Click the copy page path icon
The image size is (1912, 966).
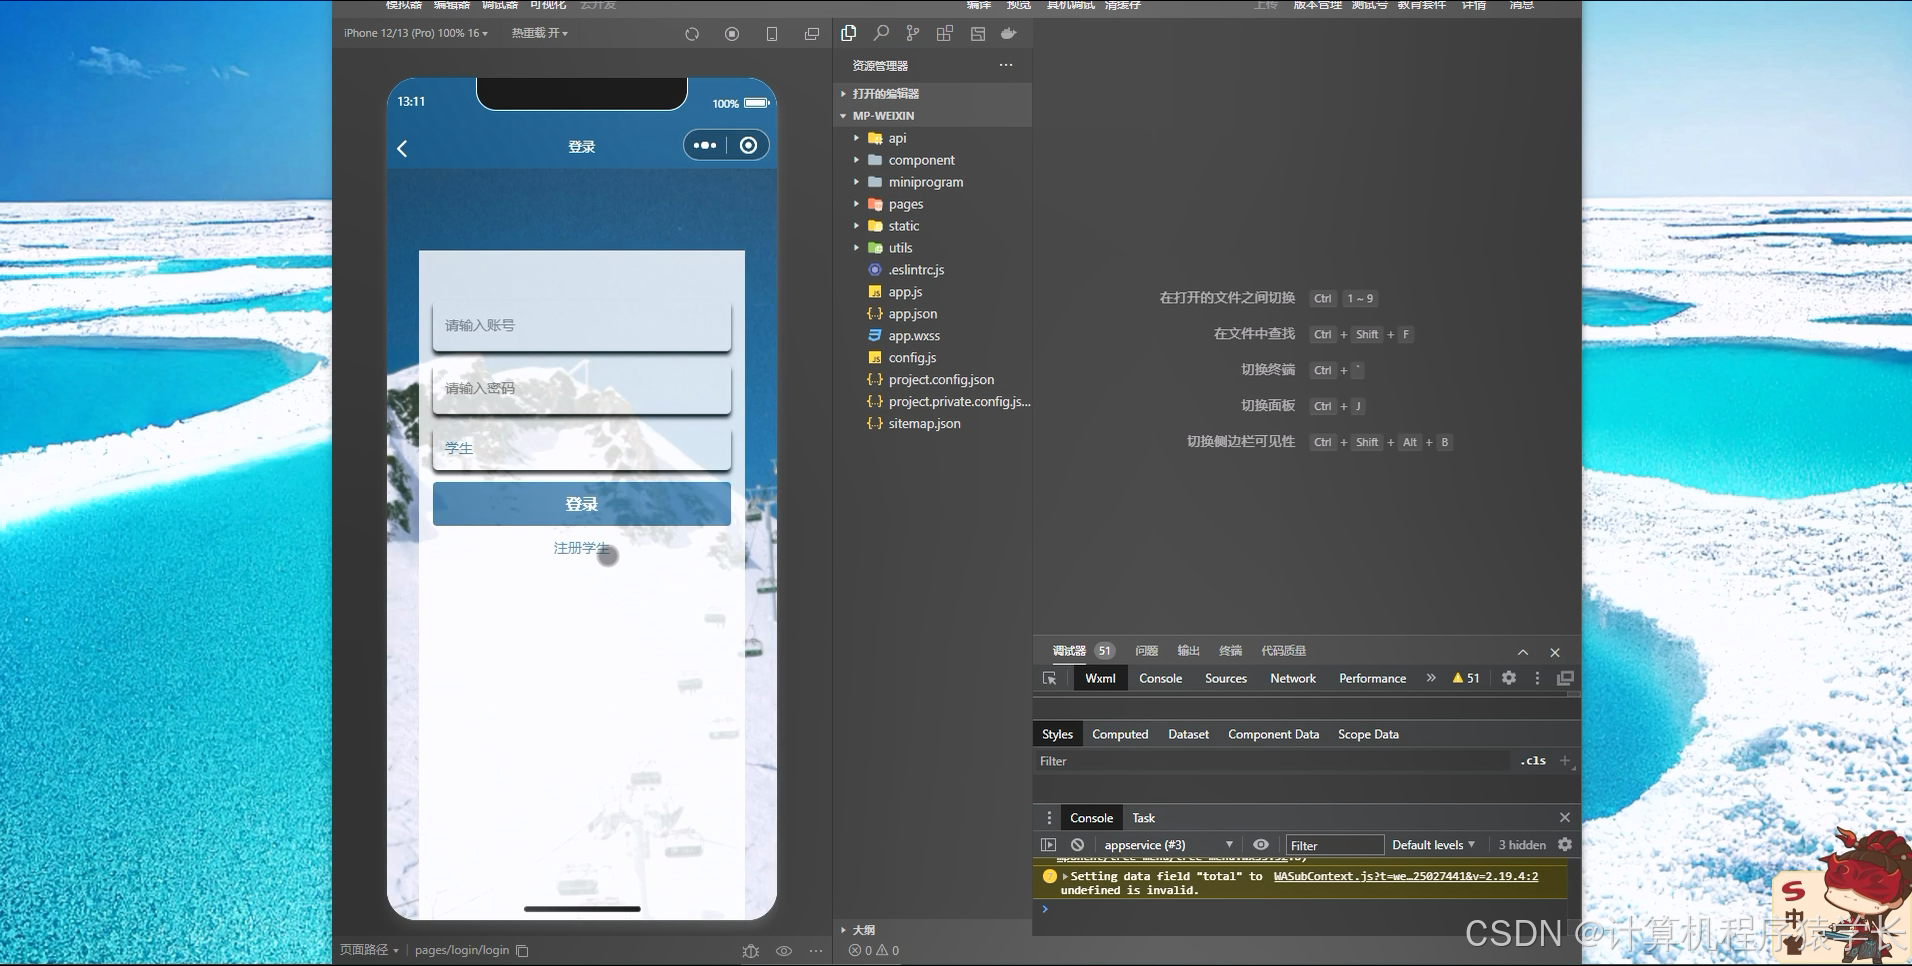[x=522, y=950]
